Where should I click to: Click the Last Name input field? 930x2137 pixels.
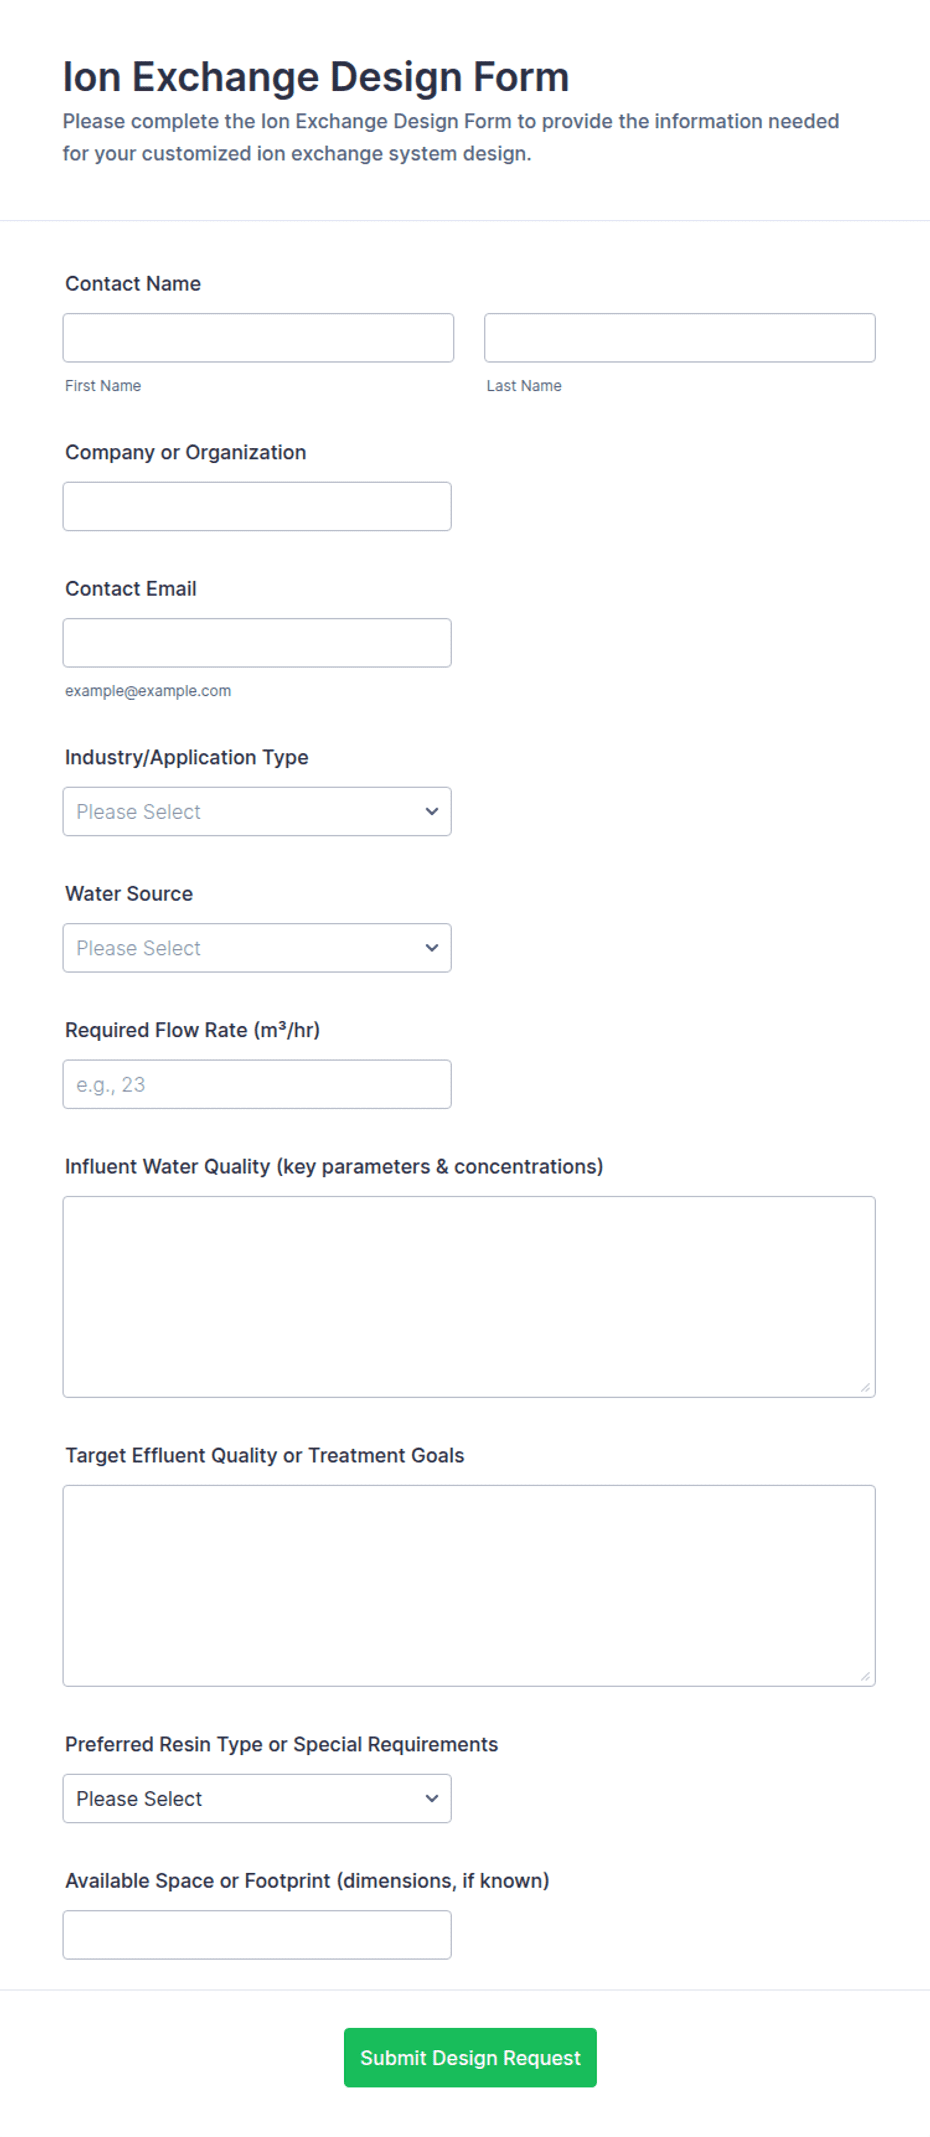click(680, 338)
